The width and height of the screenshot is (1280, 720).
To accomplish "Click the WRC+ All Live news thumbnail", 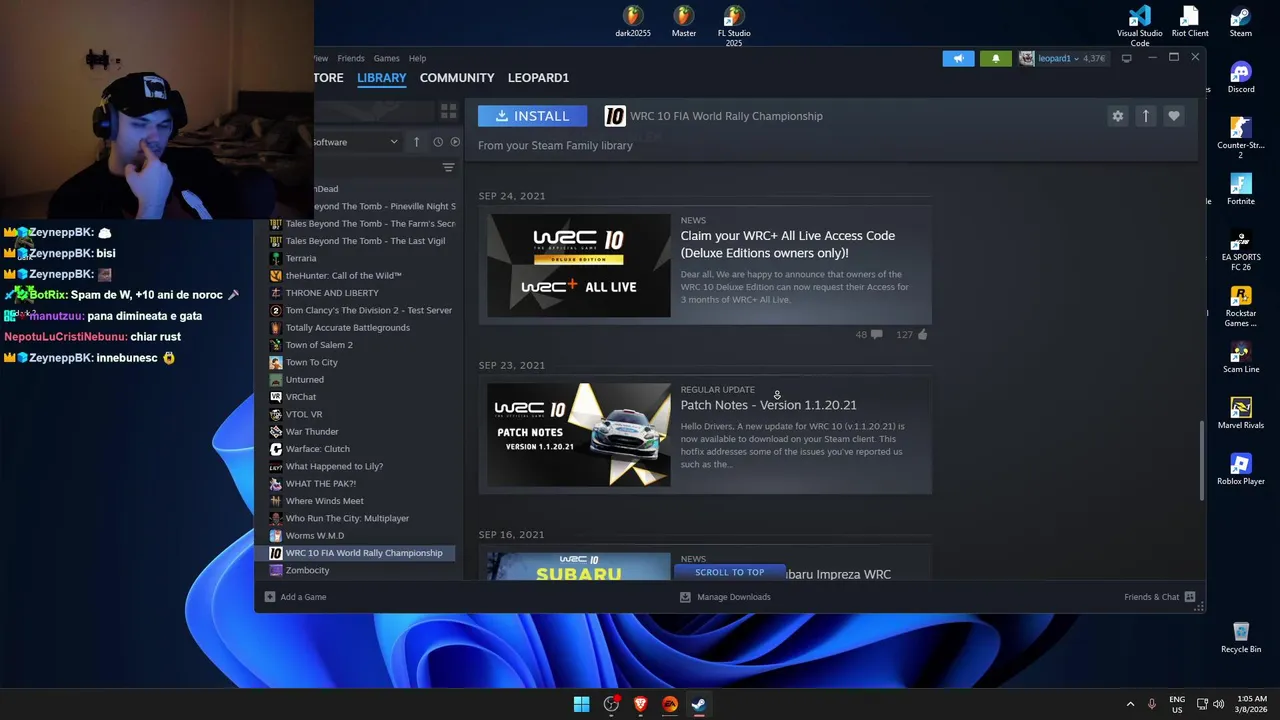I will (579, 266).
